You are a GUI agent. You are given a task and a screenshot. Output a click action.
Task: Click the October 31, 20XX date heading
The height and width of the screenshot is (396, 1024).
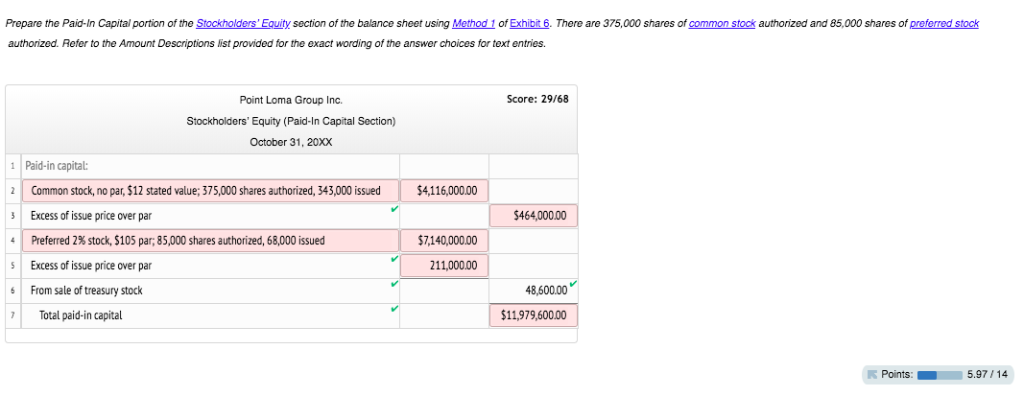[x=291, y=142]
